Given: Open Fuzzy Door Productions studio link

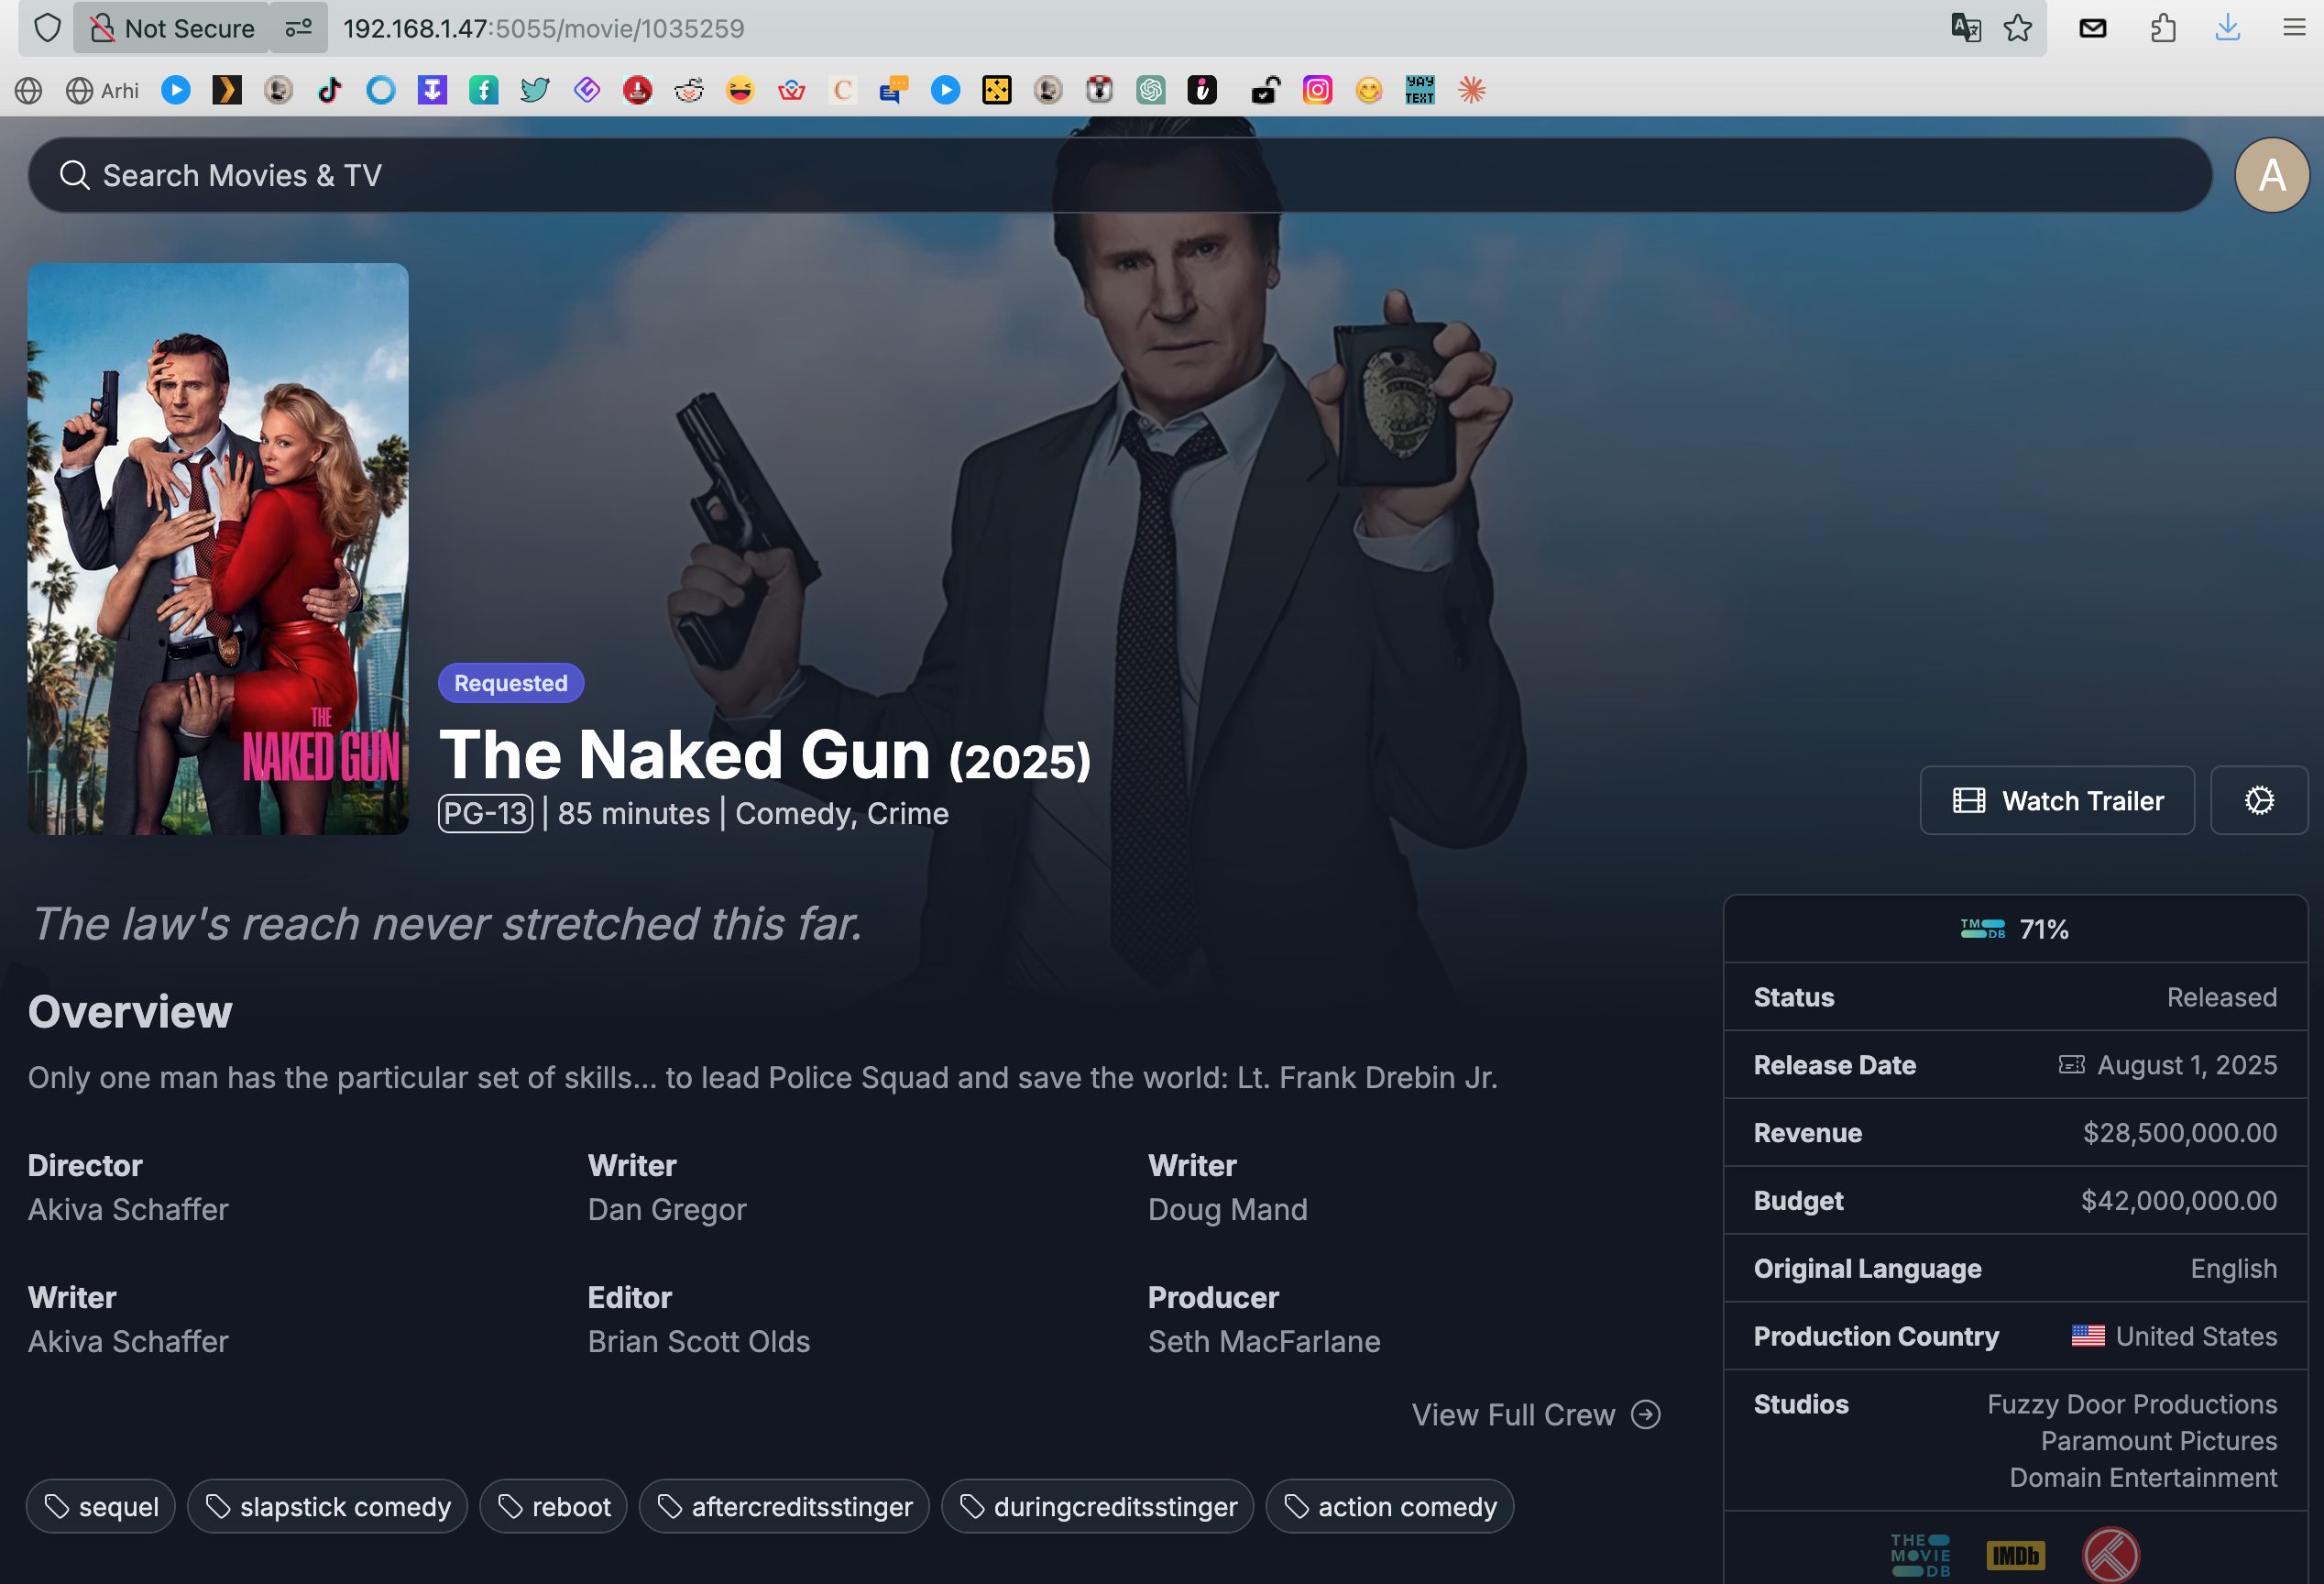Looking at the screenshot, I should (2132, 1404).
